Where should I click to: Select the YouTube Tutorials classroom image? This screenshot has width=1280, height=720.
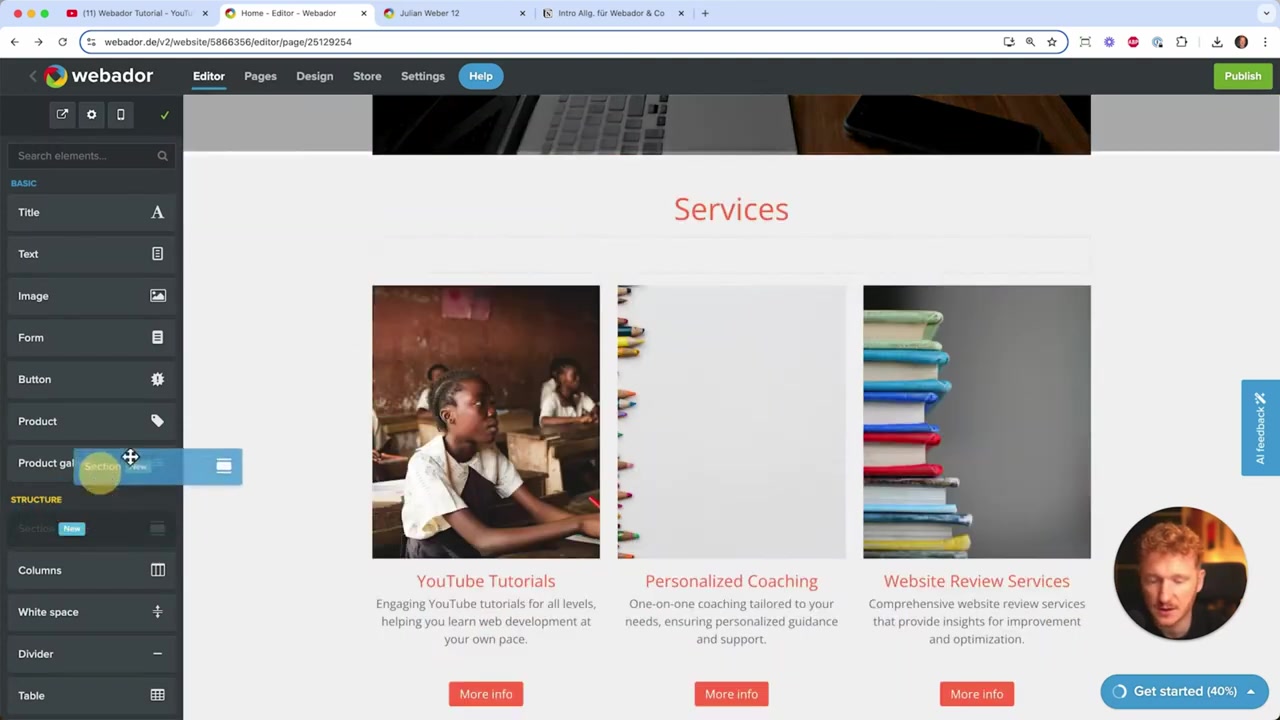click(486, 422)
